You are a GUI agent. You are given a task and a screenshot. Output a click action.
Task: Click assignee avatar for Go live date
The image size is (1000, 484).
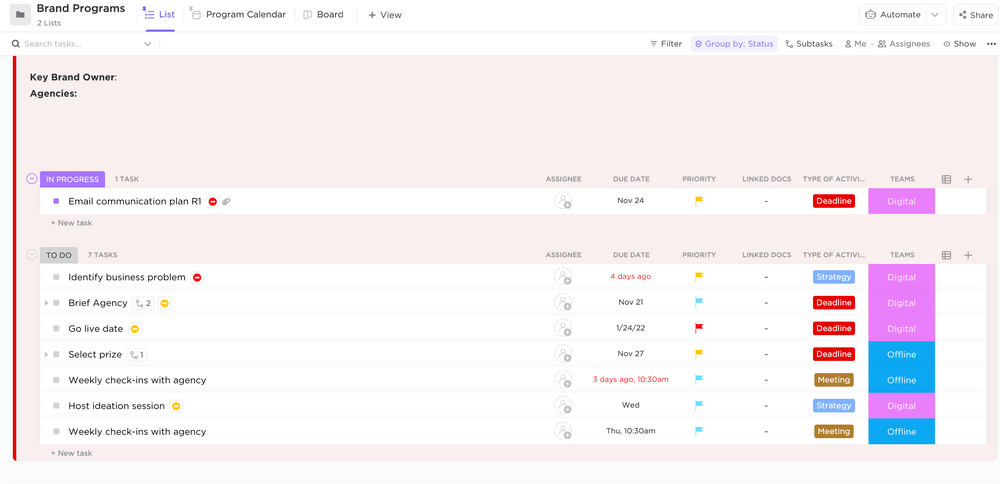coord(563,329)
